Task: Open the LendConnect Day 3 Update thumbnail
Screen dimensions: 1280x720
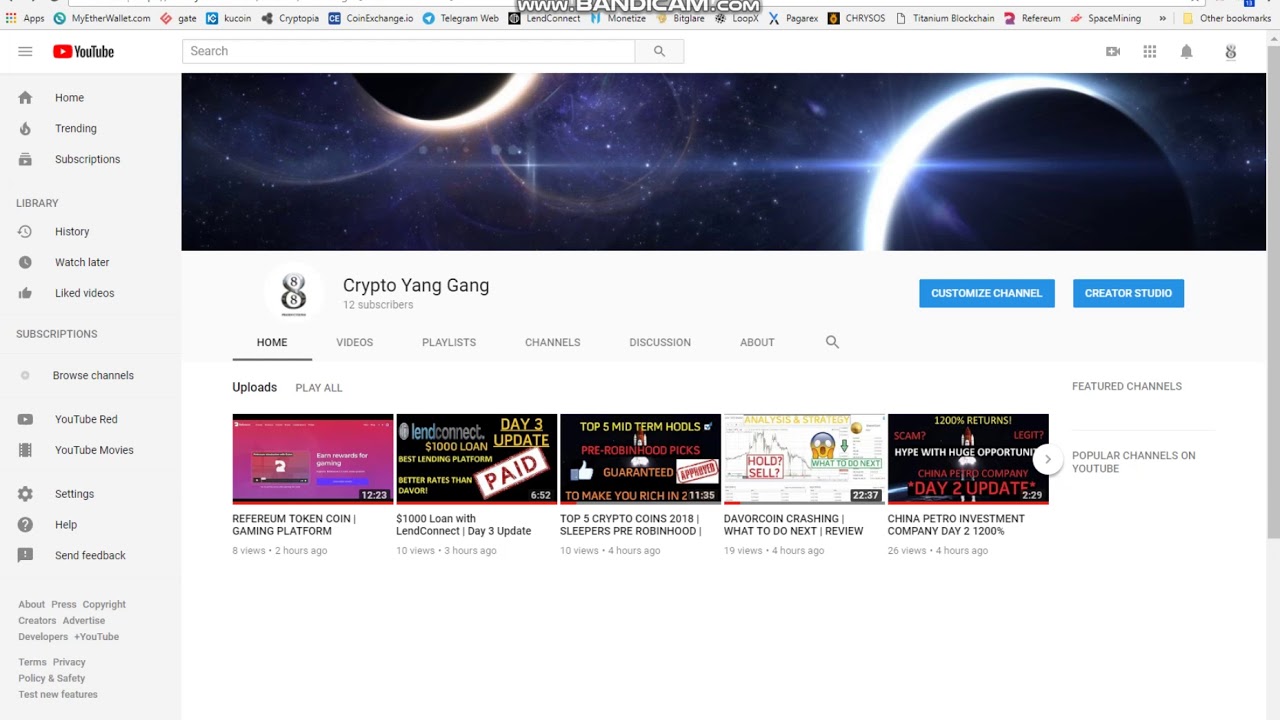Action: 476,459
